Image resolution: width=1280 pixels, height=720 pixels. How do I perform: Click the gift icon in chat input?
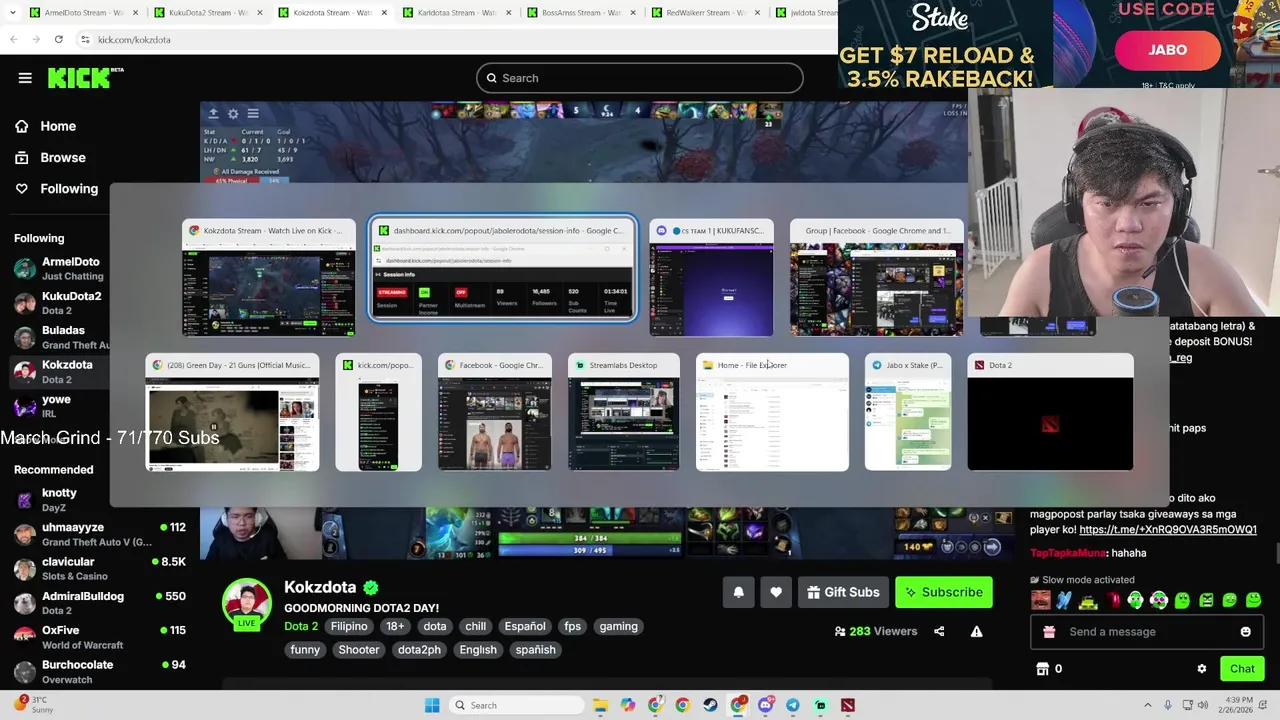pyautogui.click(x=1048, y=632)
